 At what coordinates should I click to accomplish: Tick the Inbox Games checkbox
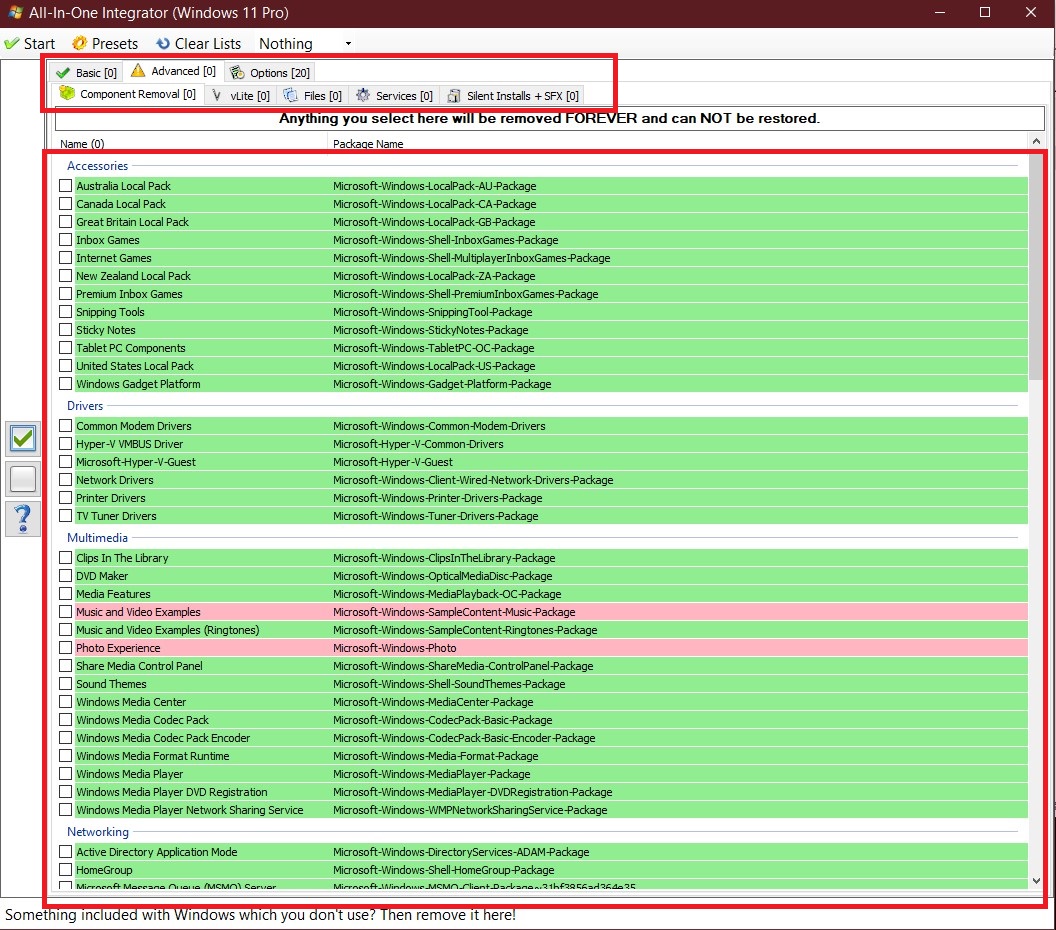[x=65, y=239]
